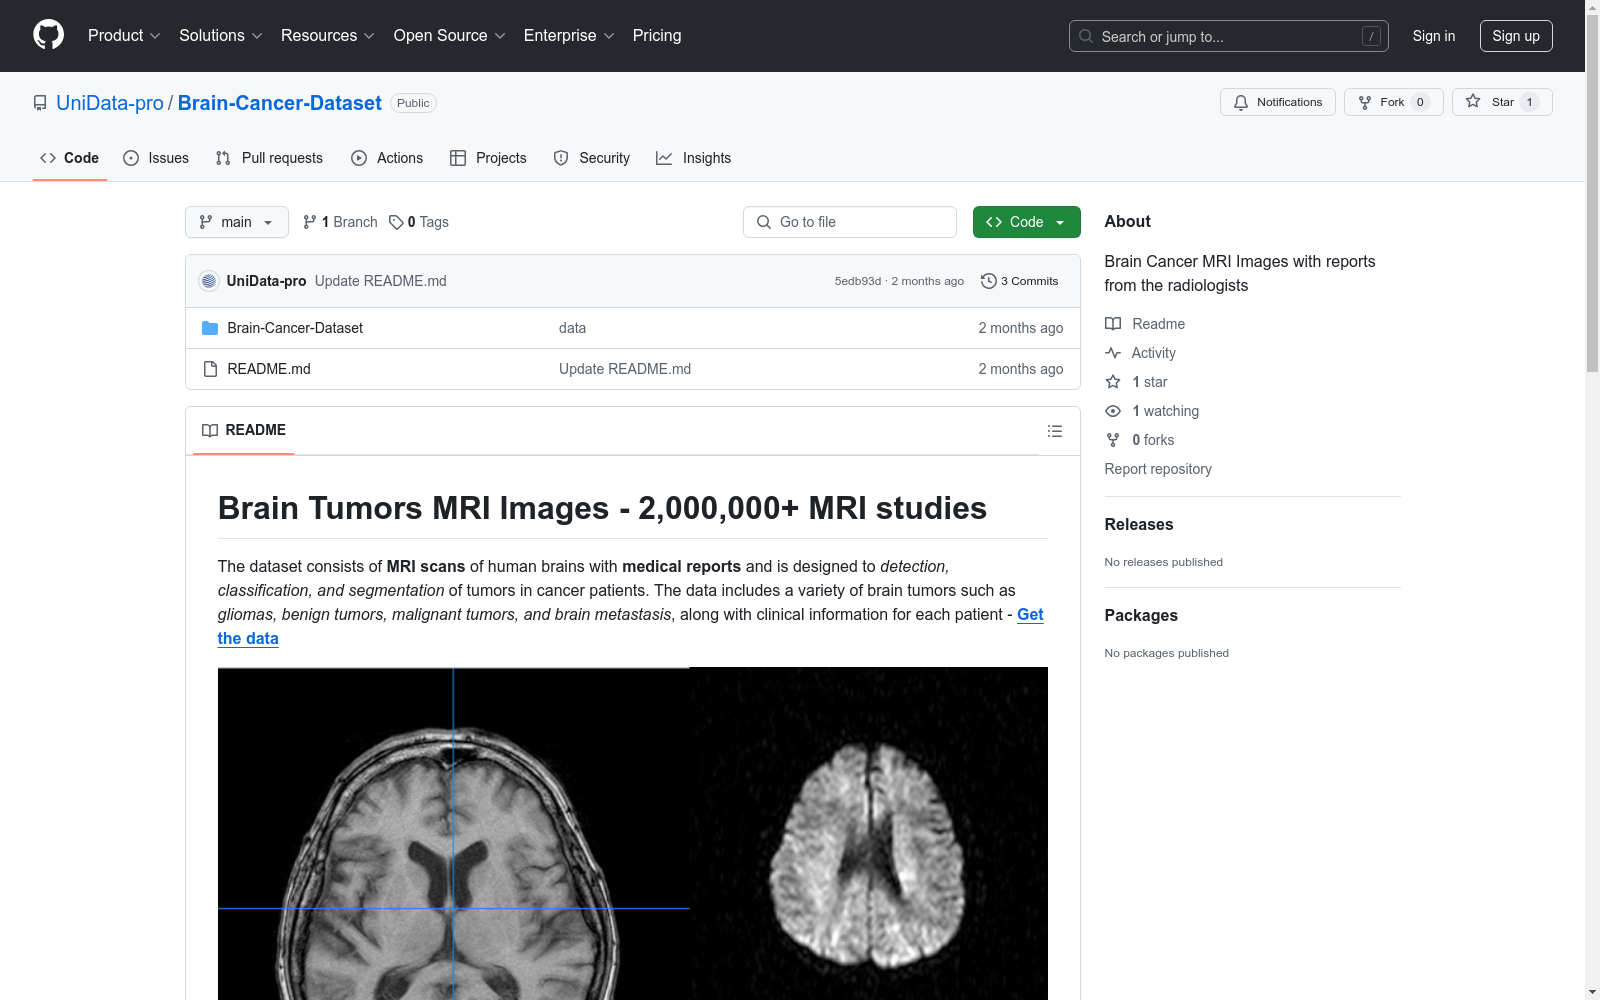The height and width of the screenshot is (1000, 1600).
Task: Open the main branch selector dropdown
Action: pos(237,222)
